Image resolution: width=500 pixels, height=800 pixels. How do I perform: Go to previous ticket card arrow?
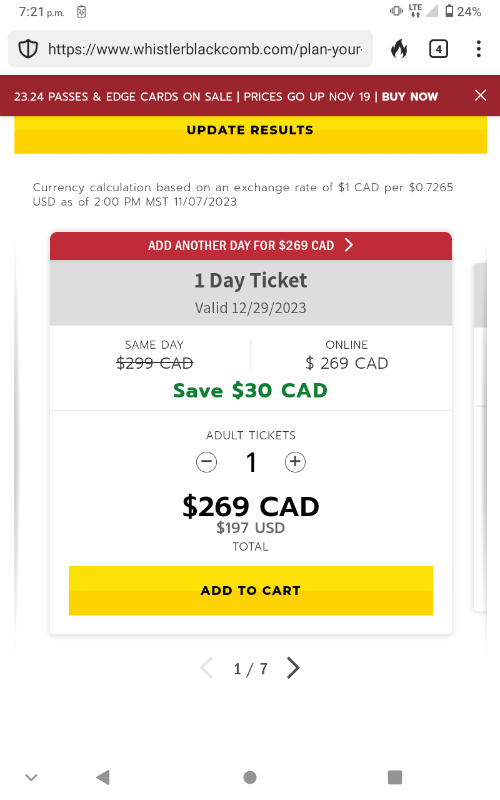[207, 668]
